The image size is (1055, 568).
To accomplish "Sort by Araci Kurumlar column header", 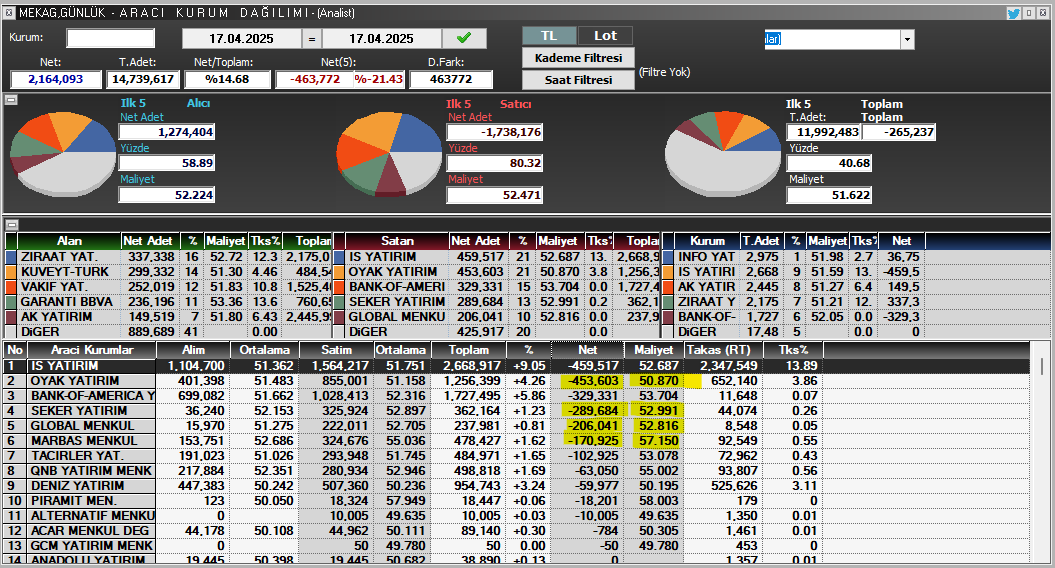I will point(92,350).
